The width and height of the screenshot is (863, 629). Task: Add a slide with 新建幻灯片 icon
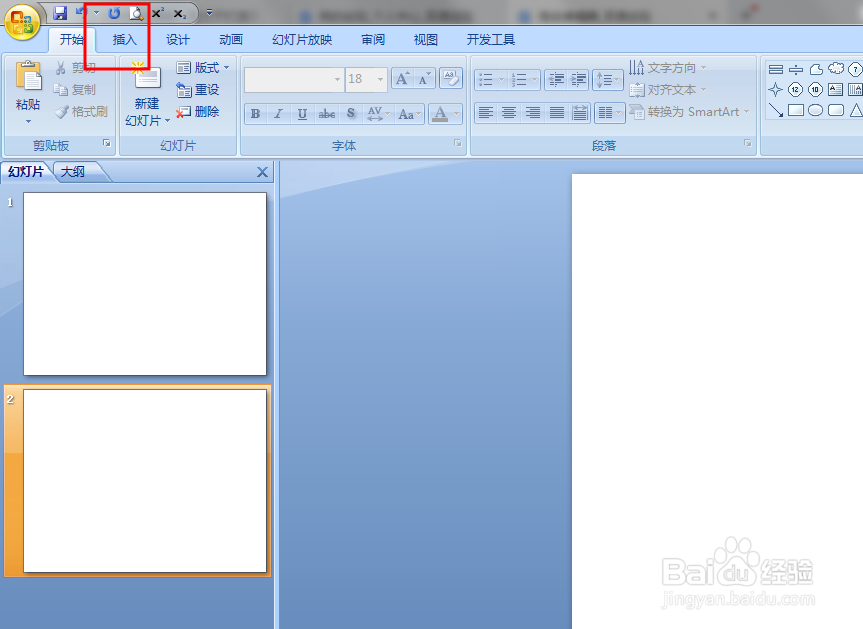coord(146,76)
